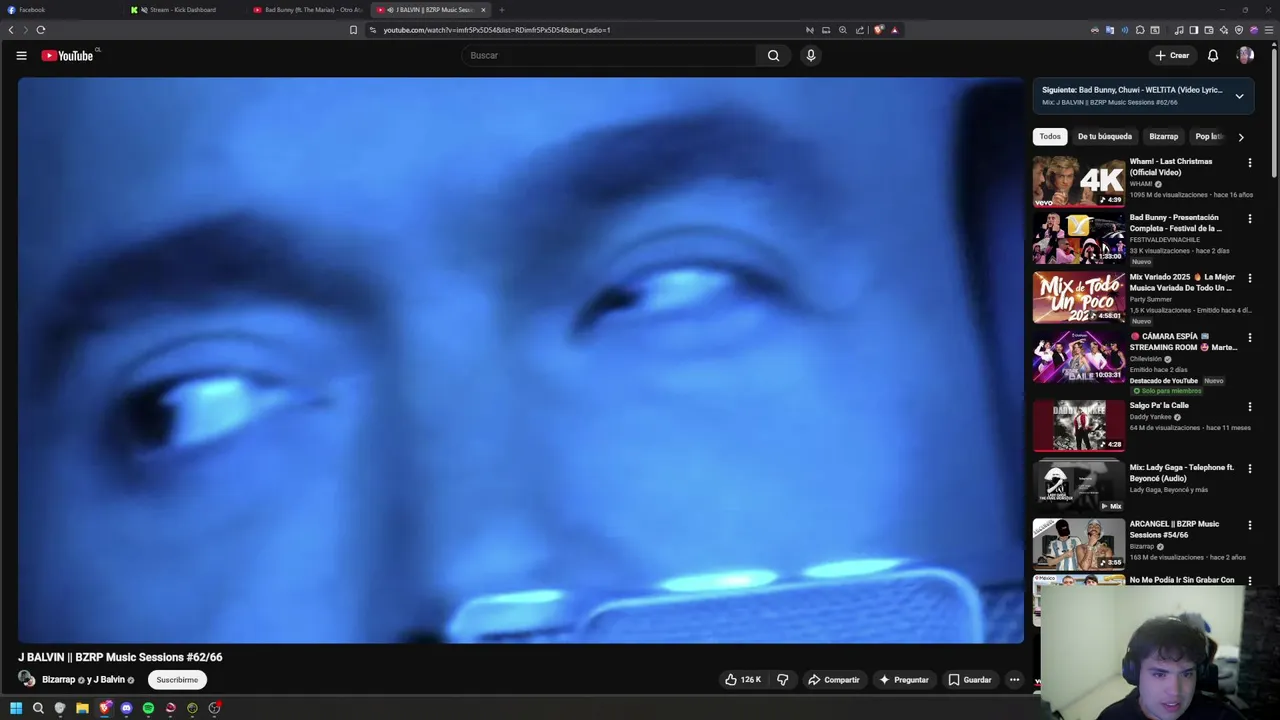Viewport: 1280px width, 720px height.
Task: Click the Crear button
Action: (1172, 55)
